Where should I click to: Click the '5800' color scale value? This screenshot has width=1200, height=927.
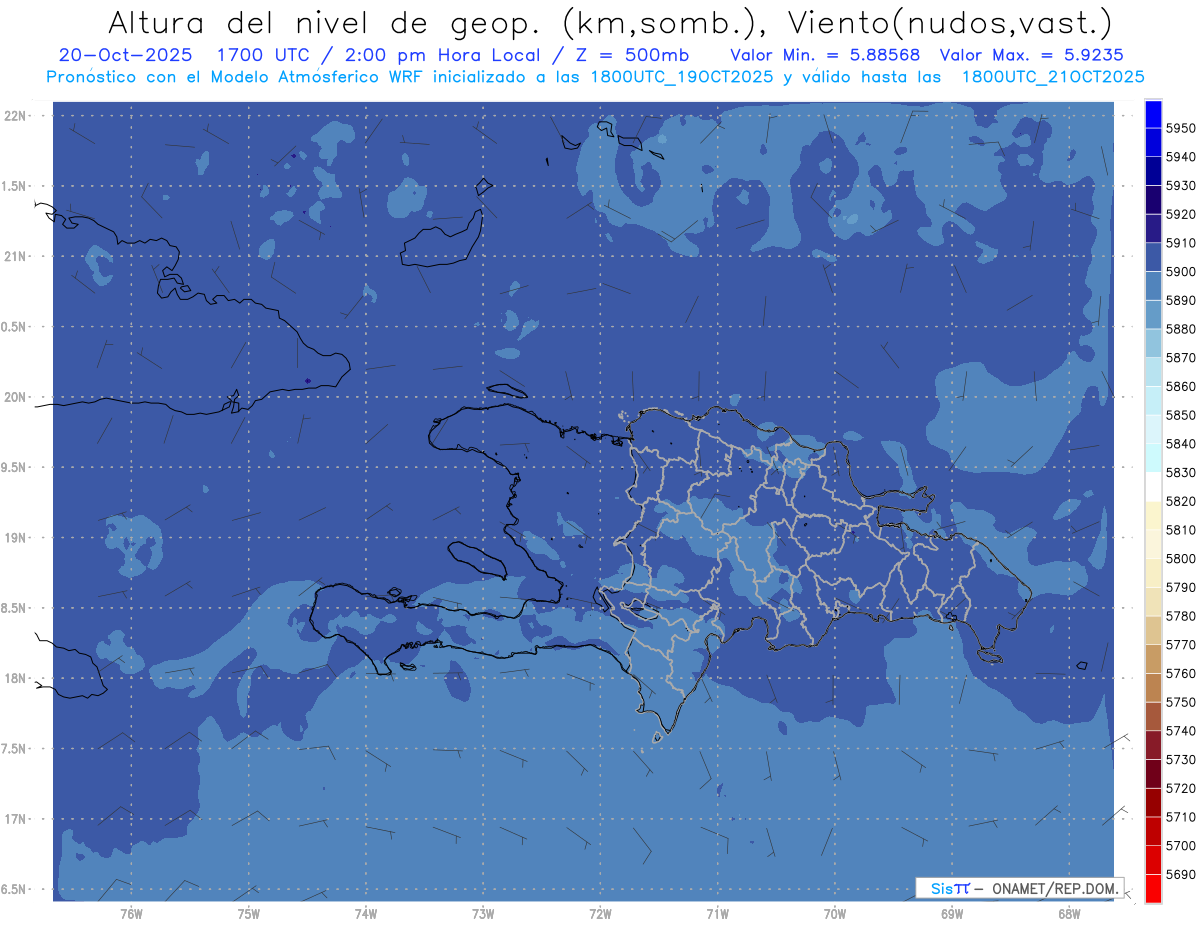(x=1181, y=558)
